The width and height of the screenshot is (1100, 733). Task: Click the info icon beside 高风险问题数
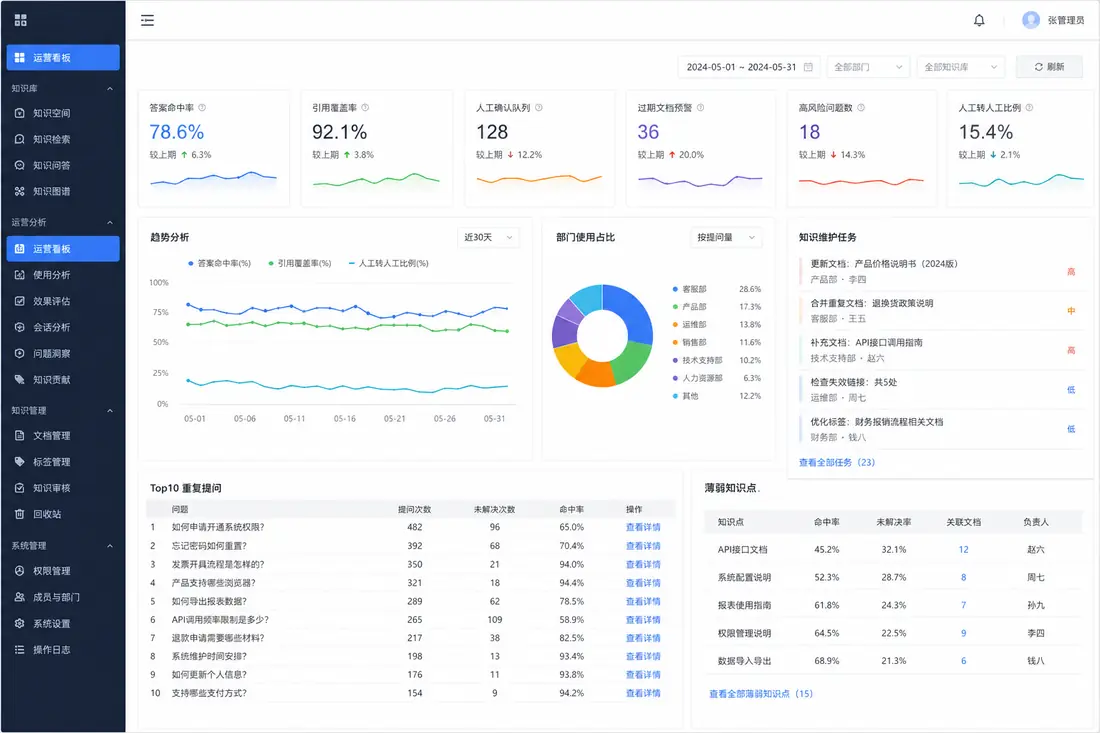coord(861,107)
